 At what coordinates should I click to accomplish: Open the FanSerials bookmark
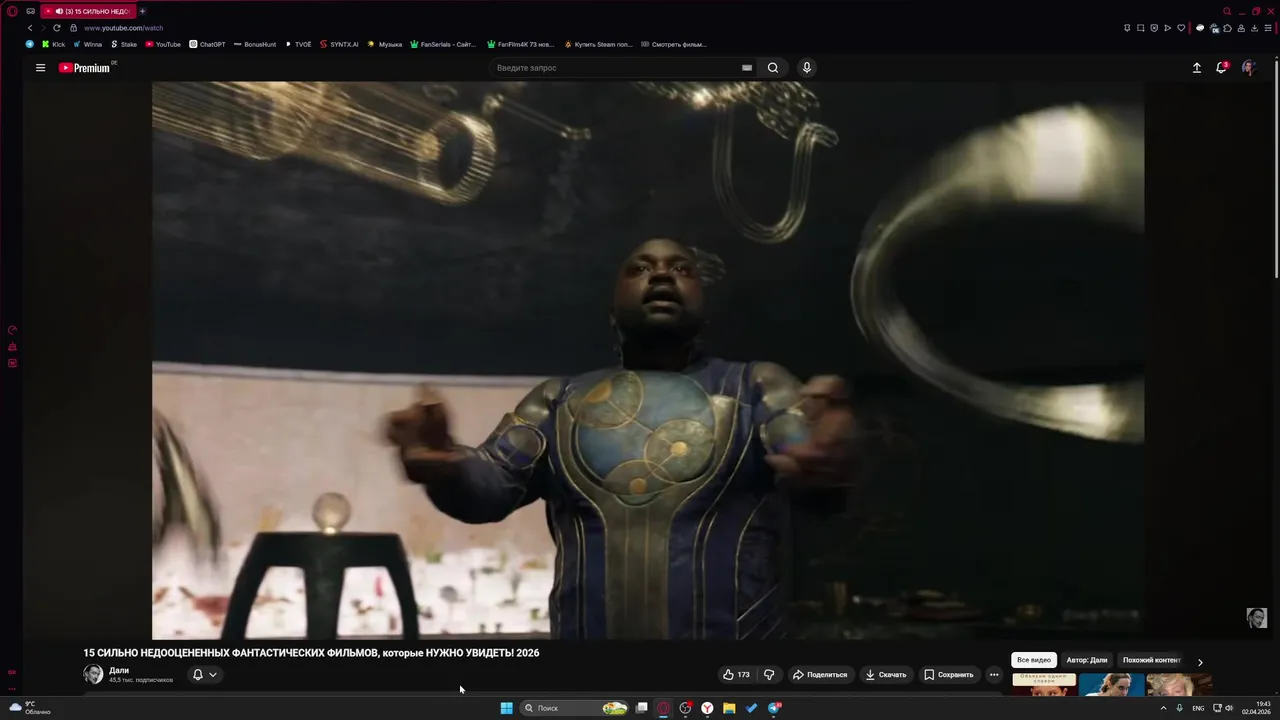point(443,44)
